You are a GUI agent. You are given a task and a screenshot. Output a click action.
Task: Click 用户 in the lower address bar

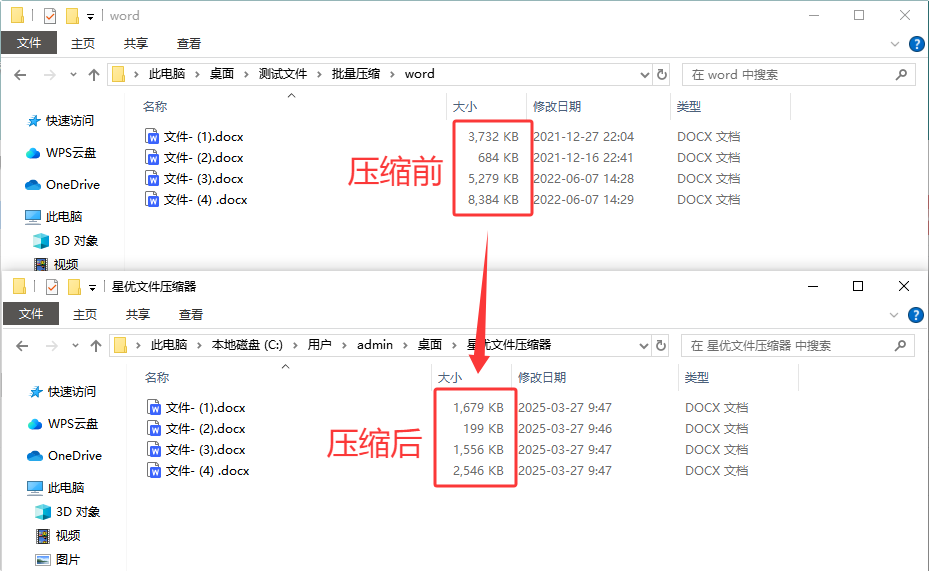click(319, 345)
